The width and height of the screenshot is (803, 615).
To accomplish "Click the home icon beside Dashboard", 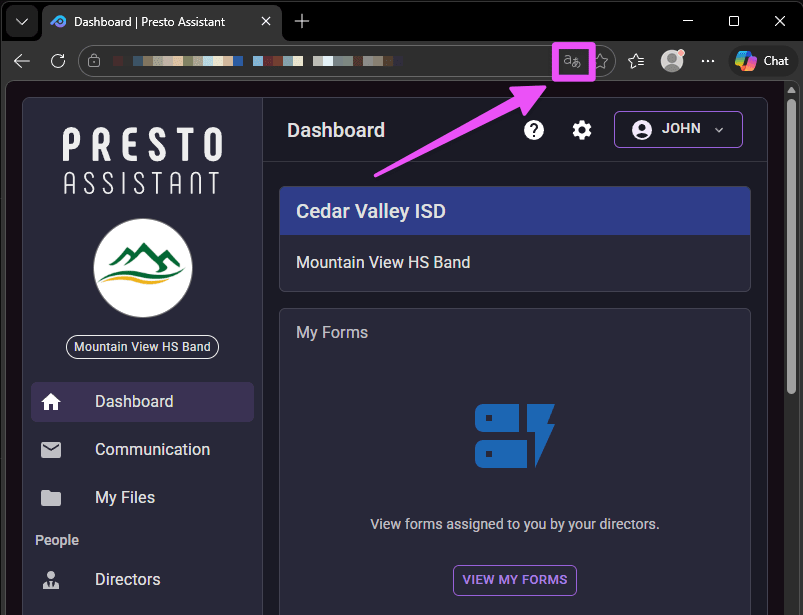I will 51,402.
